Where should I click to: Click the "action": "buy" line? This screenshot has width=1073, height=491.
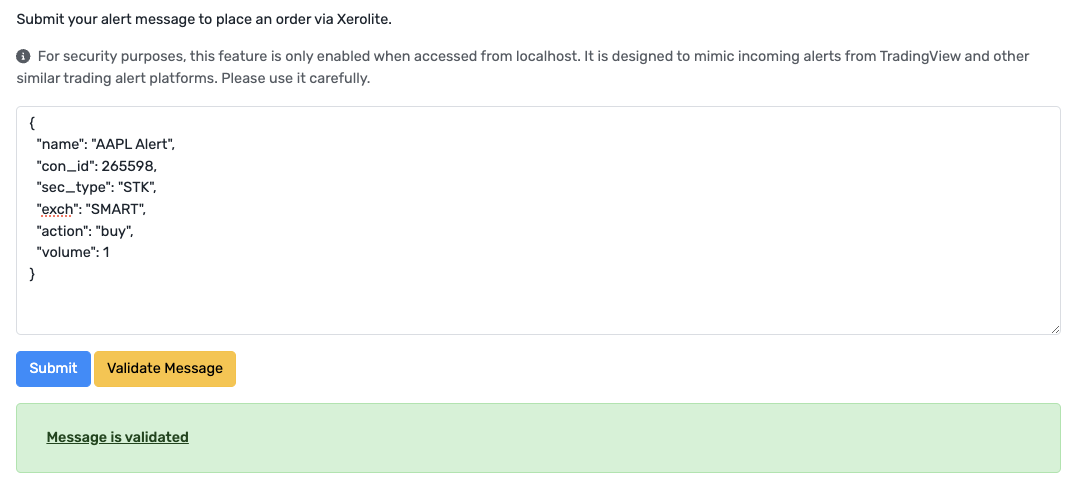coord(85,230)
